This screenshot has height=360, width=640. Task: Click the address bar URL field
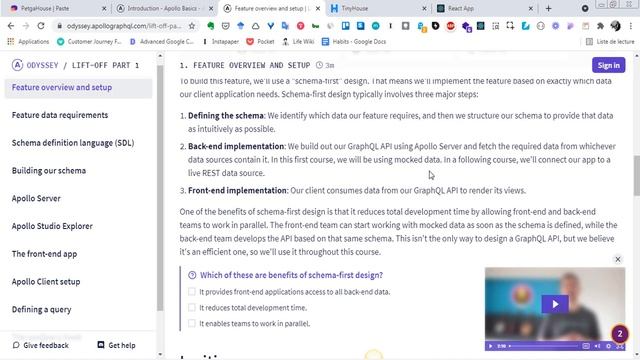click(124, 26)
